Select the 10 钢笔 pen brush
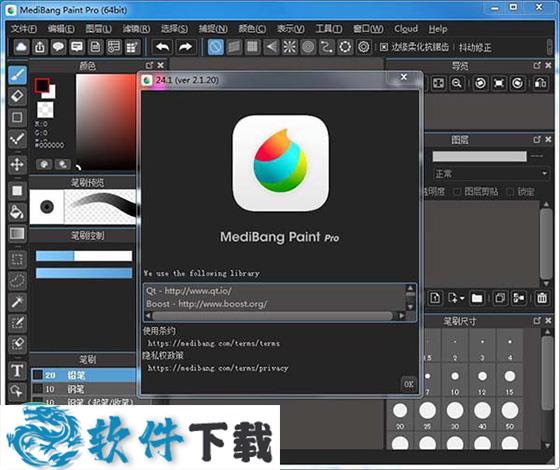The height and width of the screenshot is (470, 560). tap(84, 389)
